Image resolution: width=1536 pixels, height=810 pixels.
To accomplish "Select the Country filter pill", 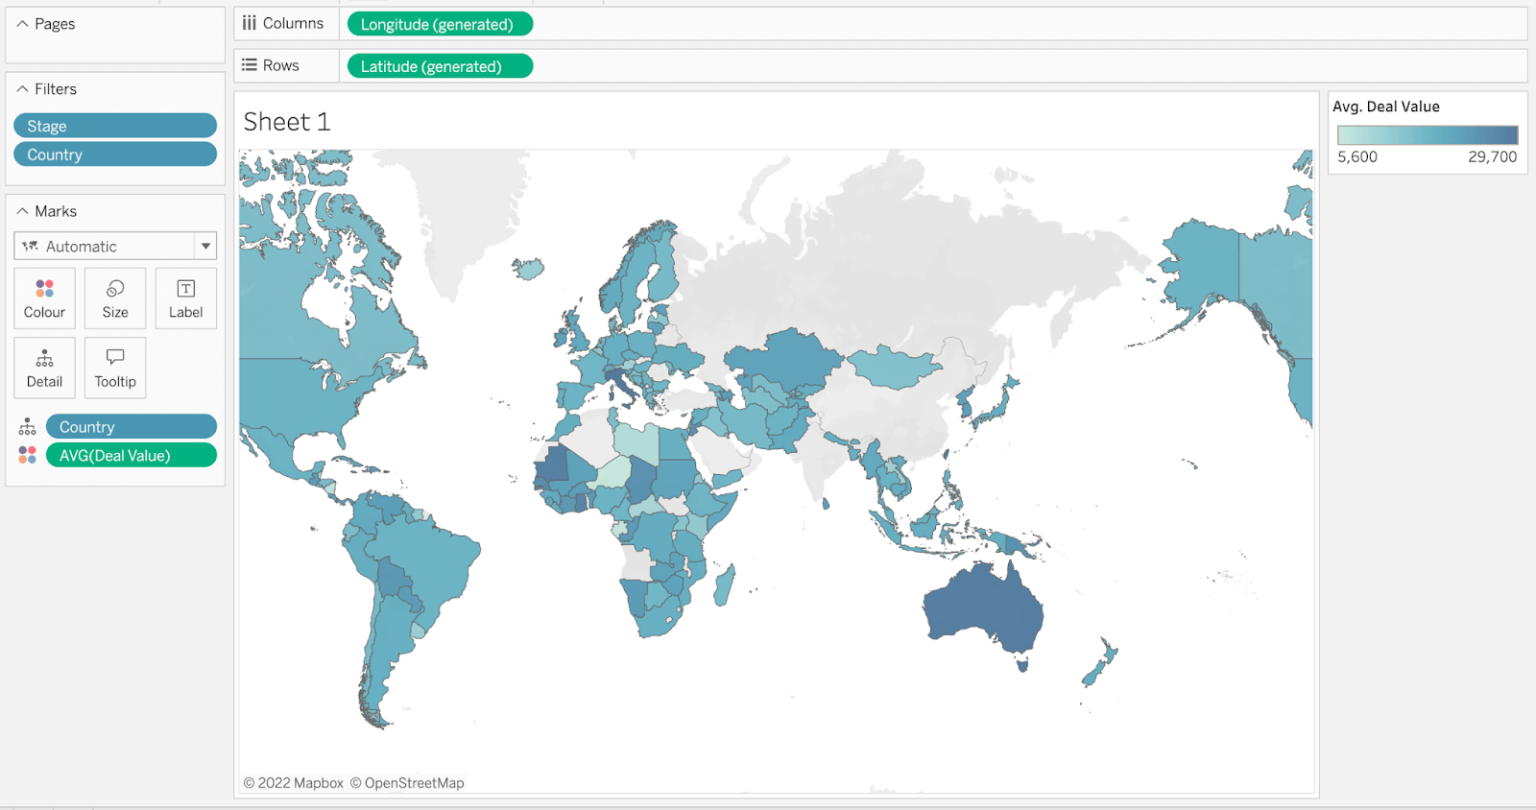I will coord(114,154).
